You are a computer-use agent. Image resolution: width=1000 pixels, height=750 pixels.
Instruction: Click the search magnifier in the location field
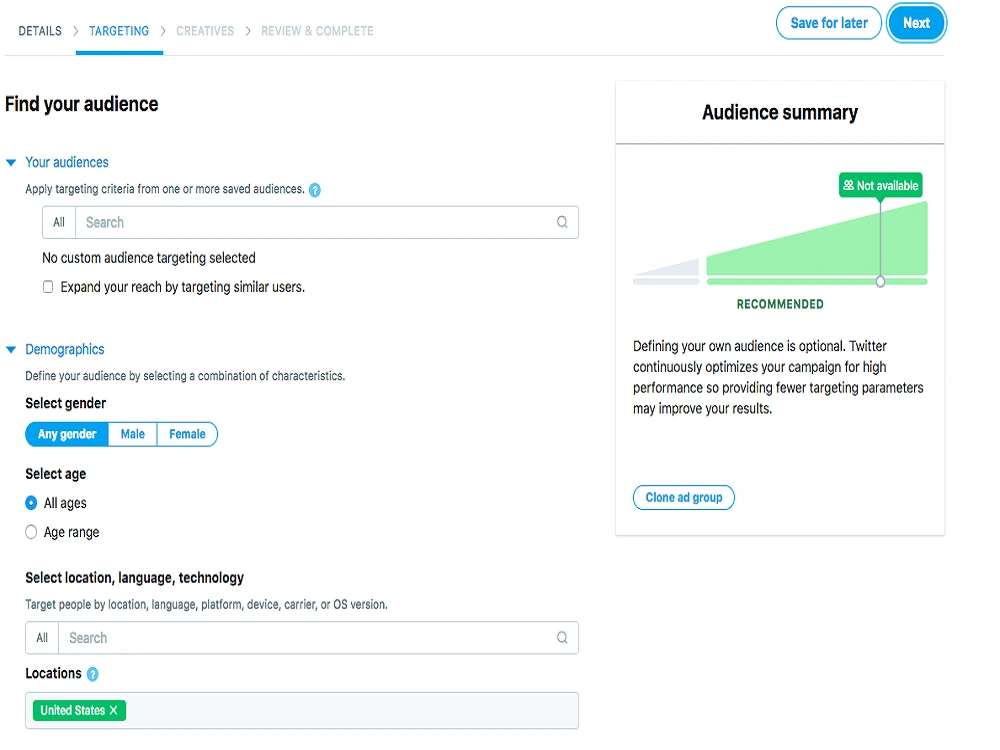(561, 637)
